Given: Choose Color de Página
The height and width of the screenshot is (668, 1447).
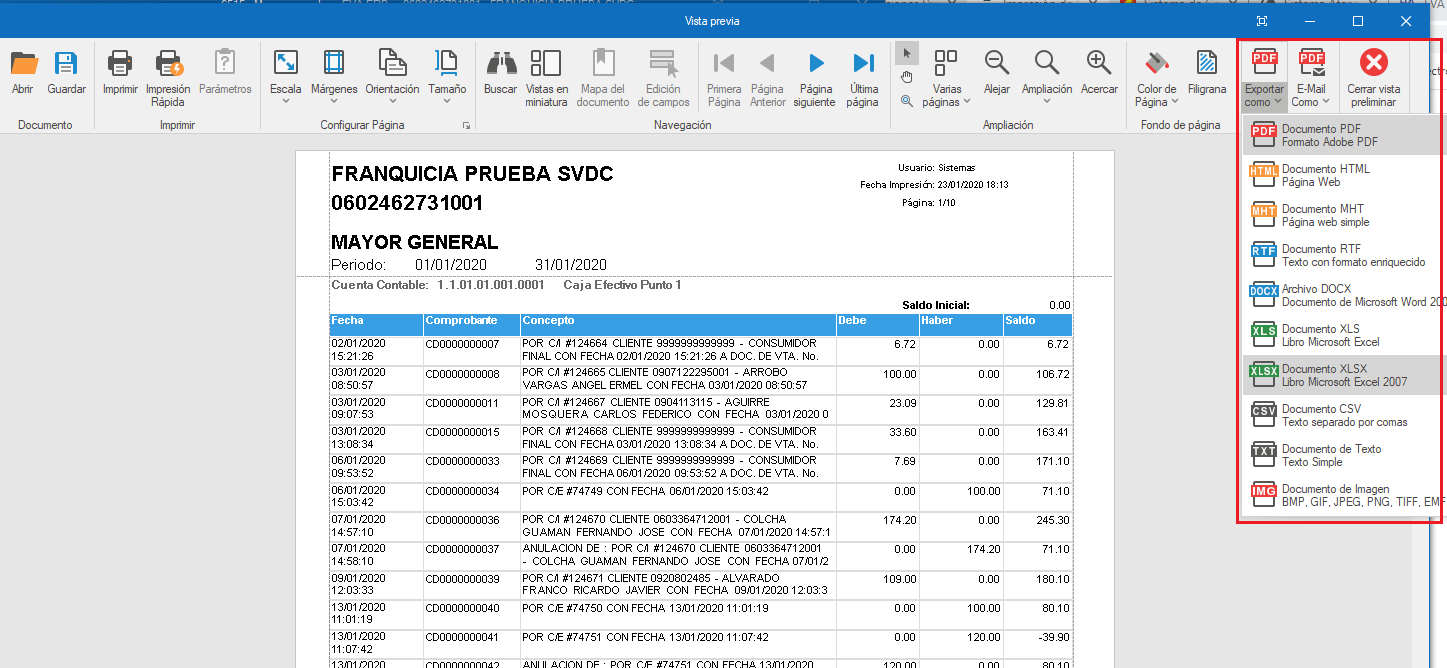Looking at the screenshot, I should [x=1156, y=78].
